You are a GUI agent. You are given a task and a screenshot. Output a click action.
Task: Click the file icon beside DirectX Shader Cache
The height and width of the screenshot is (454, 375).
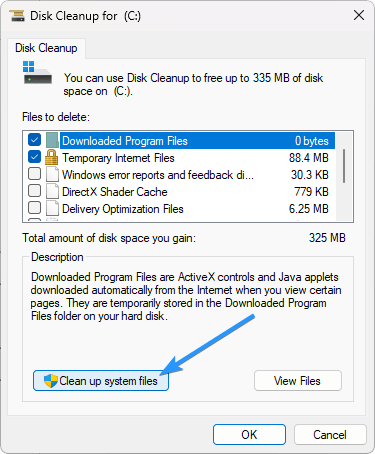tap(52, 191)
